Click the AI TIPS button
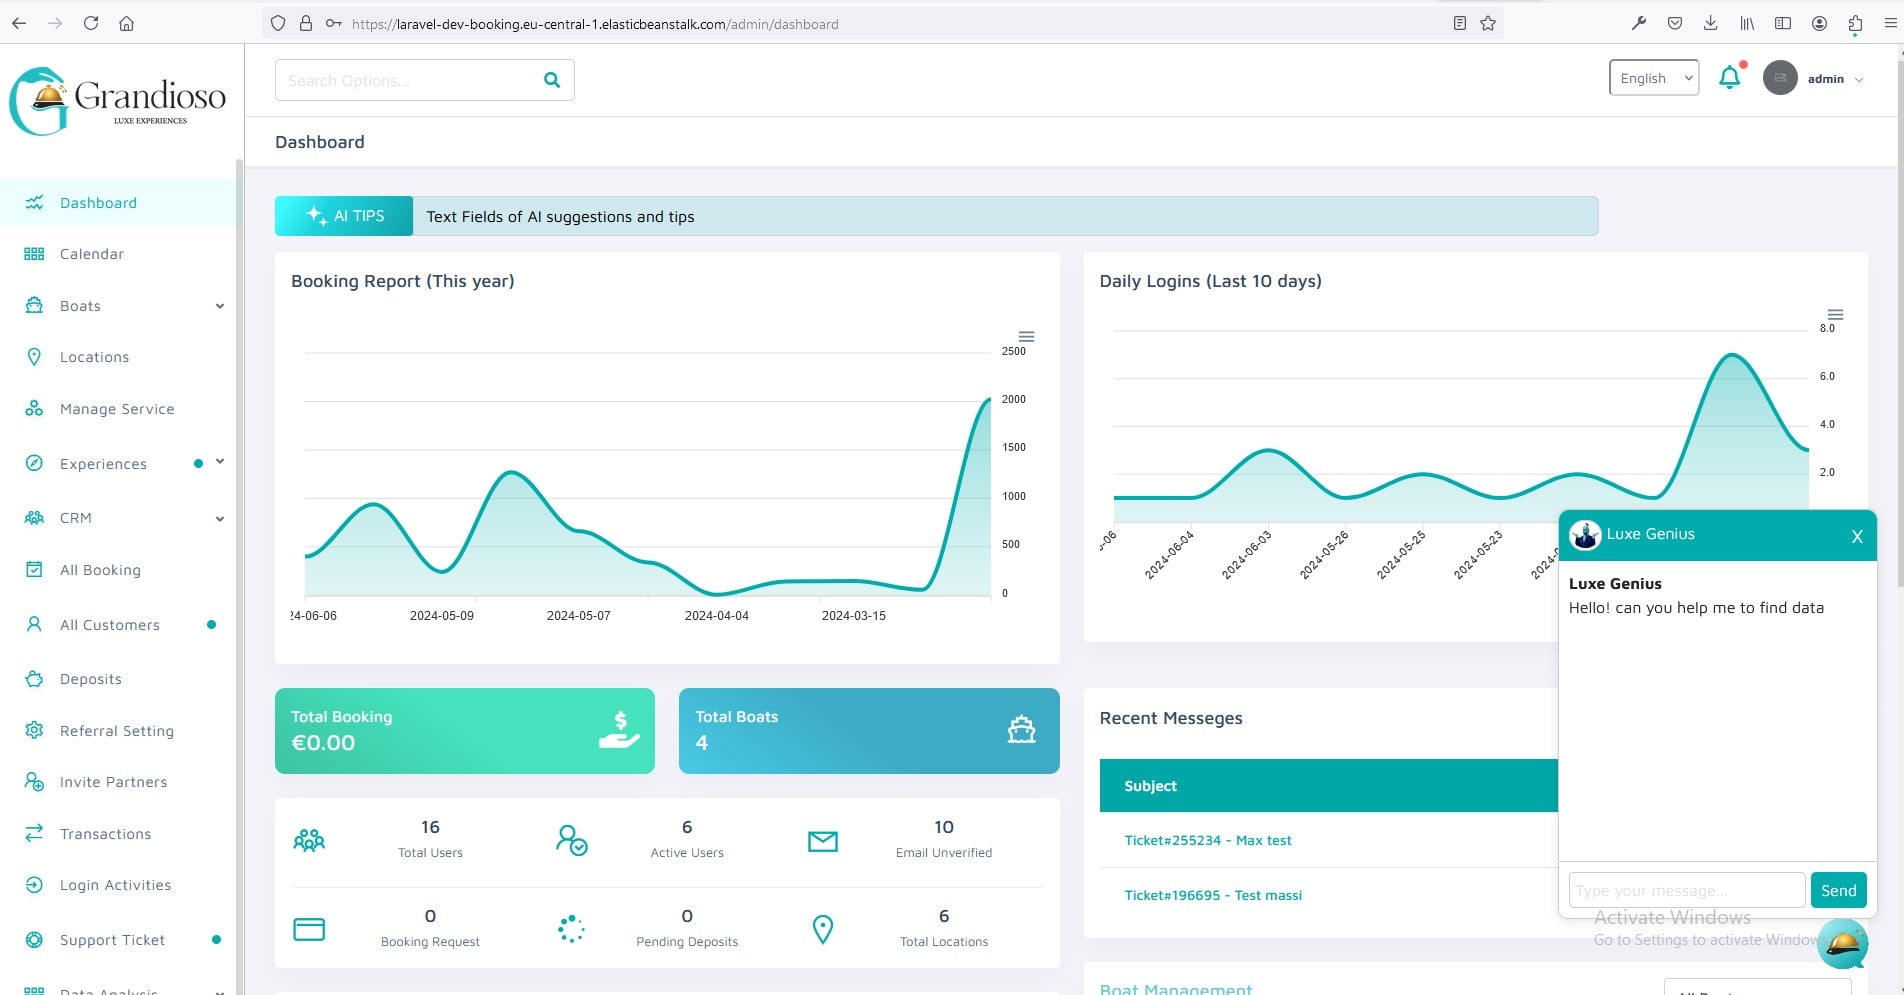Screen dimensions: 1904x995 344,216
